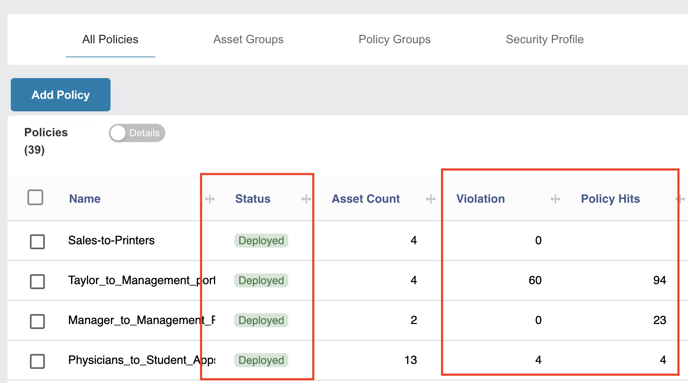Open the Asset Groups tab
Screen dimensions: 688x383
[248, 39]
